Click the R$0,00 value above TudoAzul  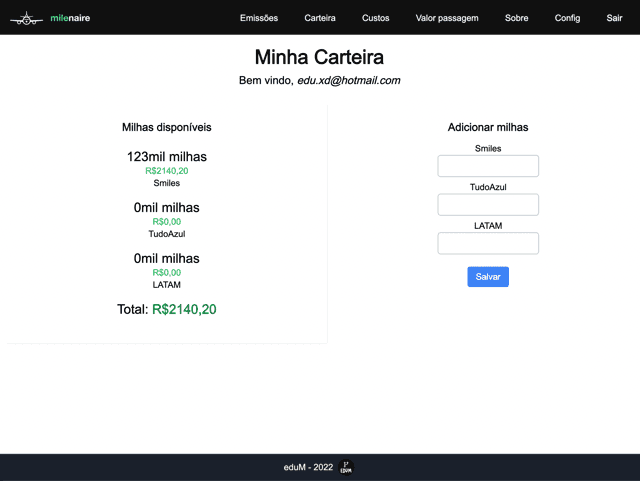click(167, 222)
